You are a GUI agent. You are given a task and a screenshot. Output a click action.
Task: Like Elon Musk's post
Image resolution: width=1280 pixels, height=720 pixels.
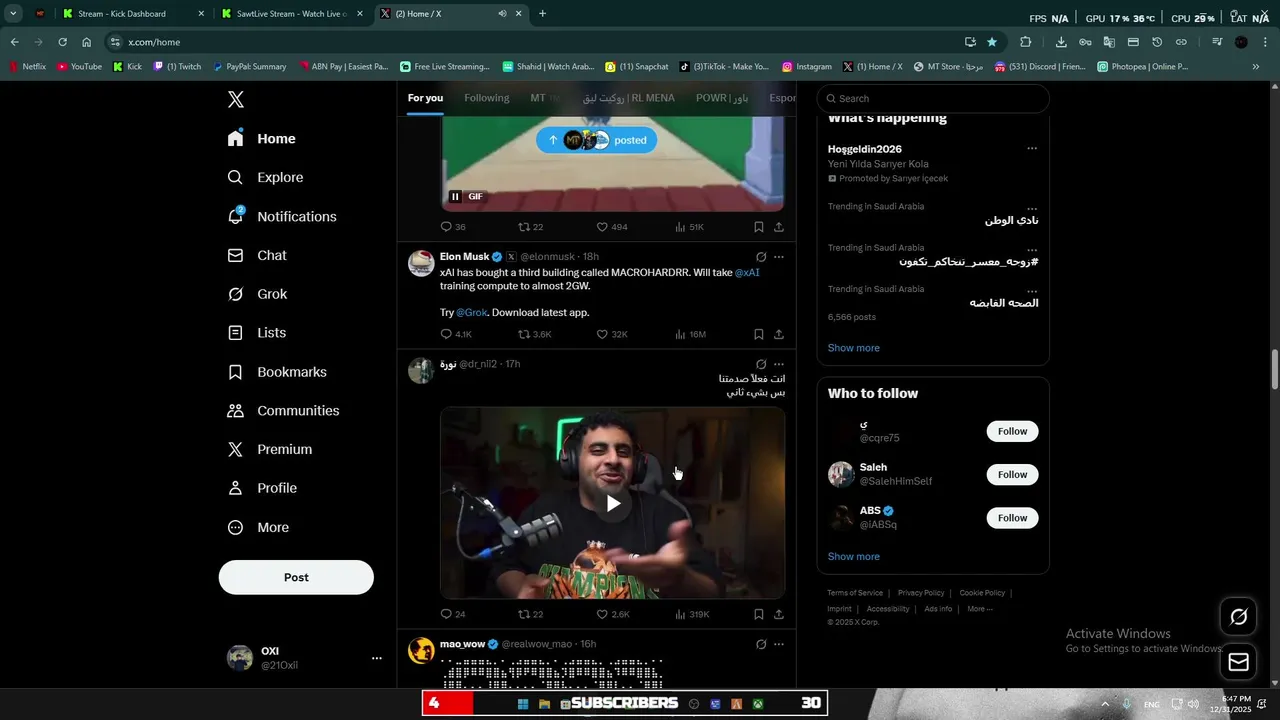pos(612,334)
